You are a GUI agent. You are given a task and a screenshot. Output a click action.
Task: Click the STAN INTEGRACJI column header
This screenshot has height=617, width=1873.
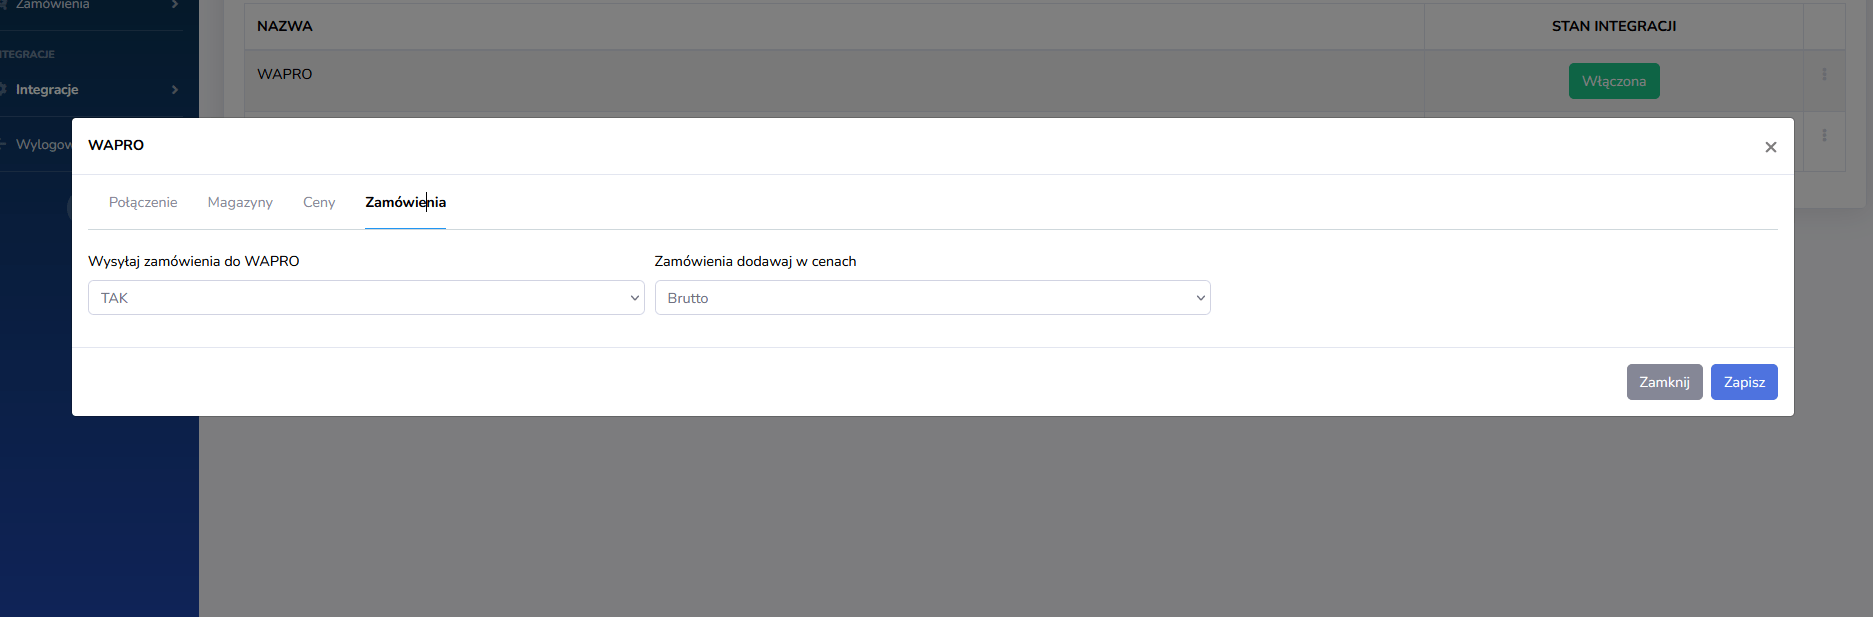[1614, 26]
